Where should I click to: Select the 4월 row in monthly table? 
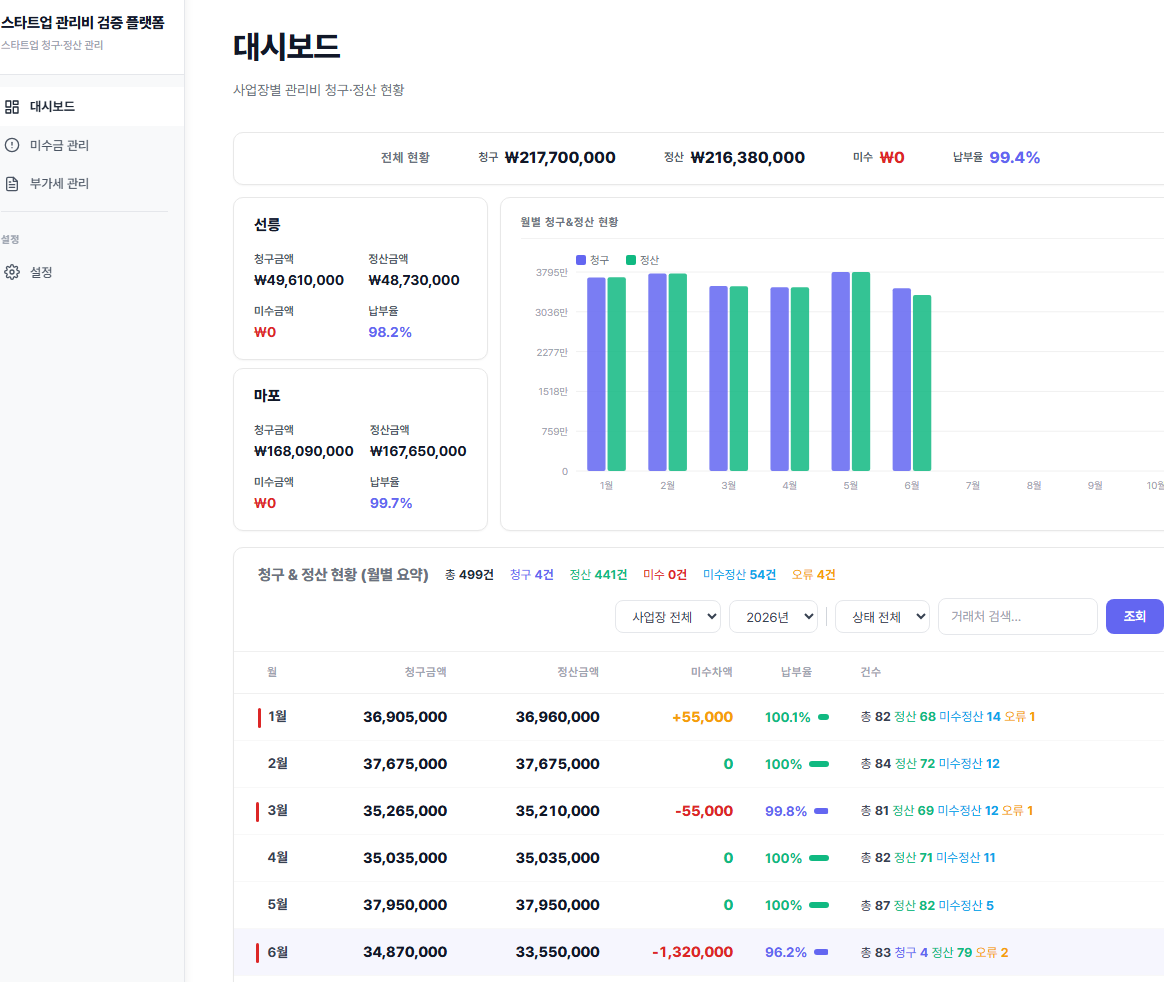coord(699,858)
